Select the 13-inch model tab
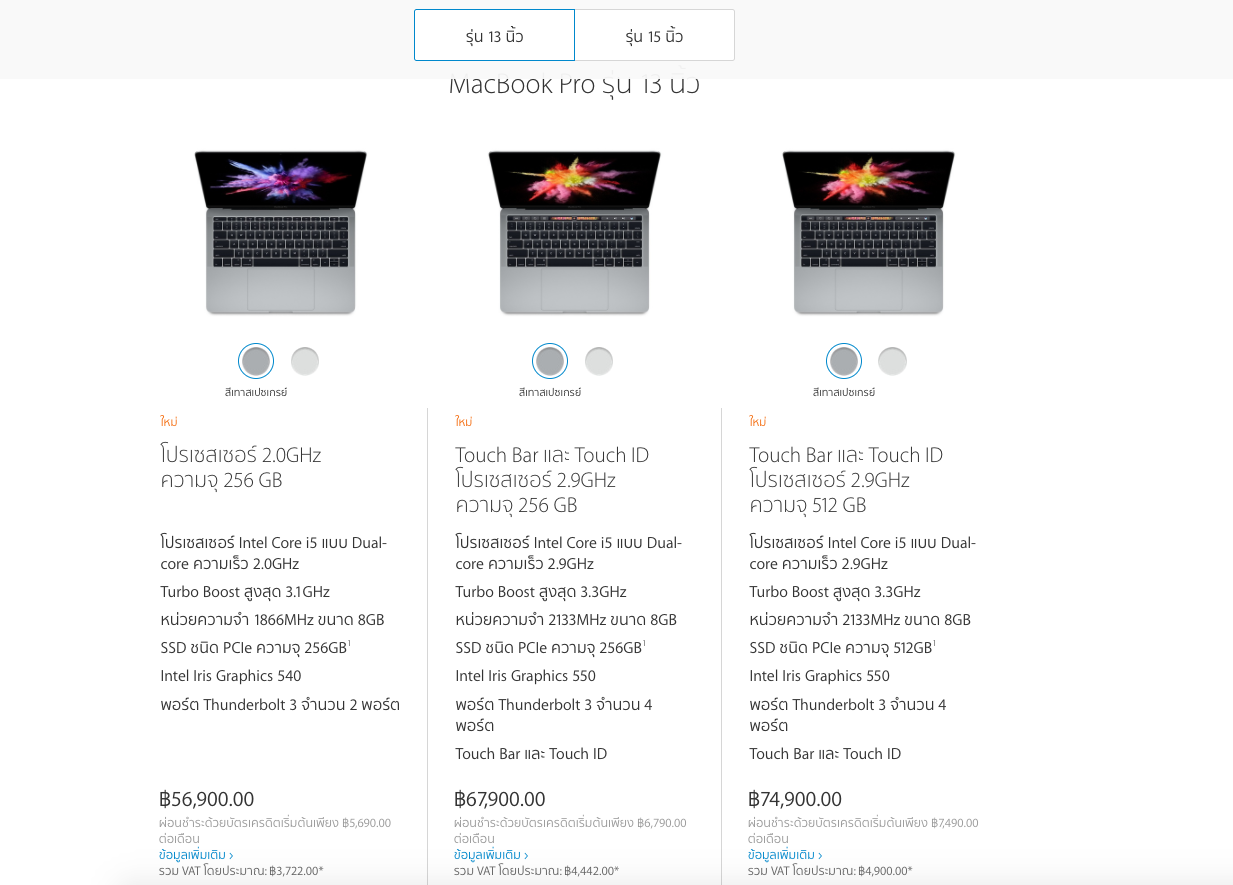 494,36
